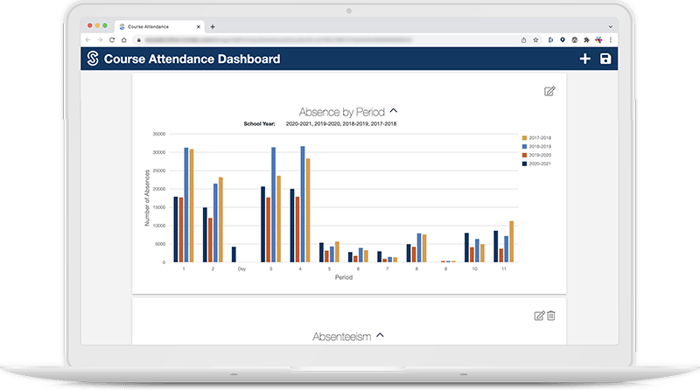
Task: Click the lock icon in address bar
Action: 139,40
